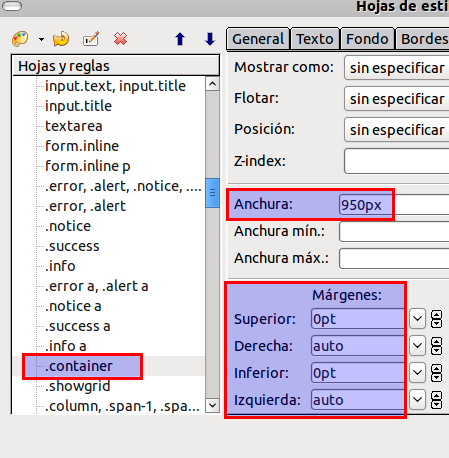Open the Mostrar como dropdown
This screenshot has width=449, height=458.
point(397,68)
